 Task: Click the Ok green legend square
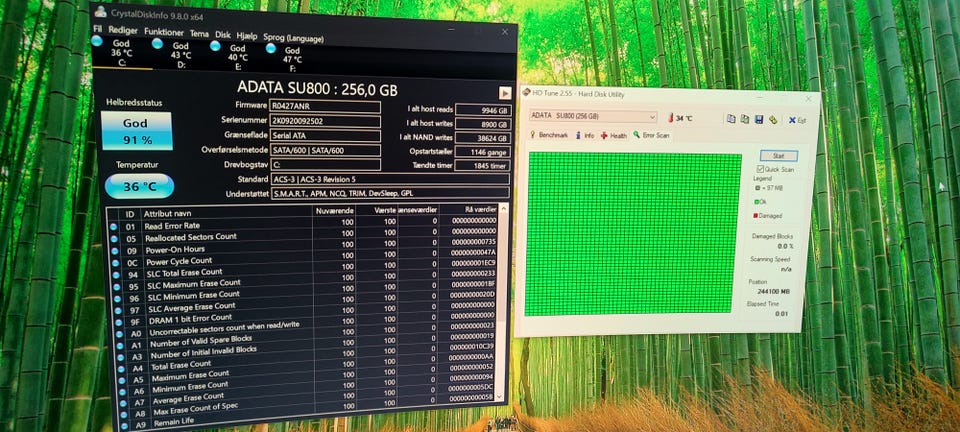point(756,201)
